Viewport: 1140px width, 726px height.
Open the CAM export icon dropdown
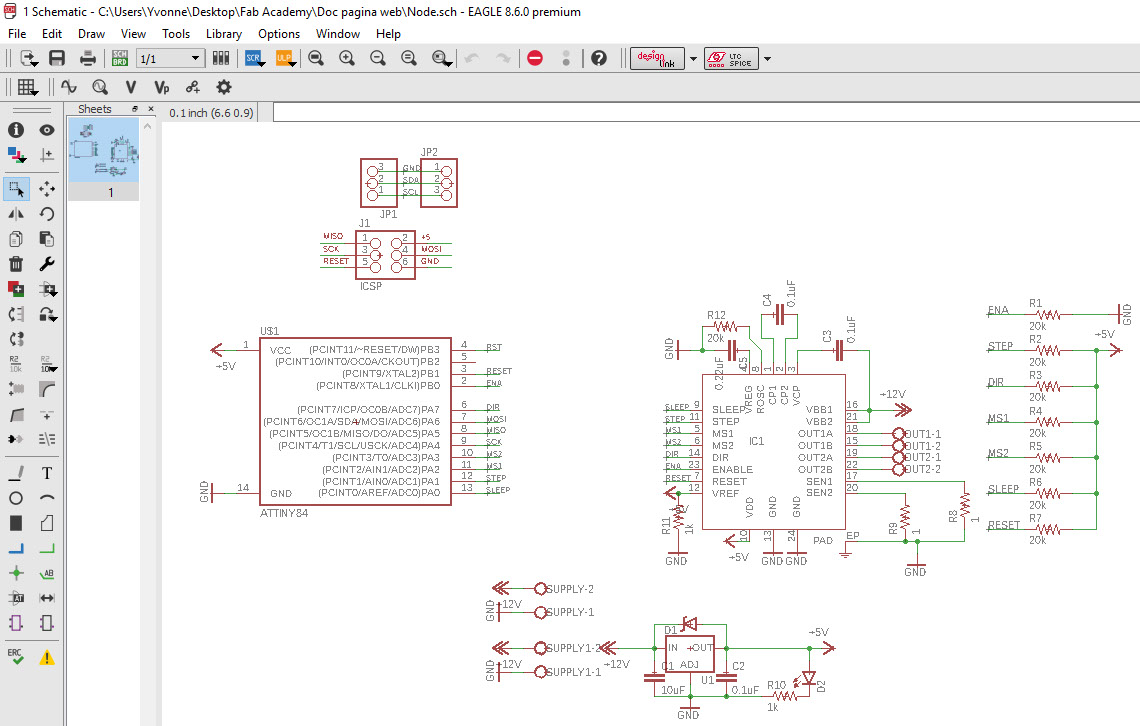click(29, 58)
